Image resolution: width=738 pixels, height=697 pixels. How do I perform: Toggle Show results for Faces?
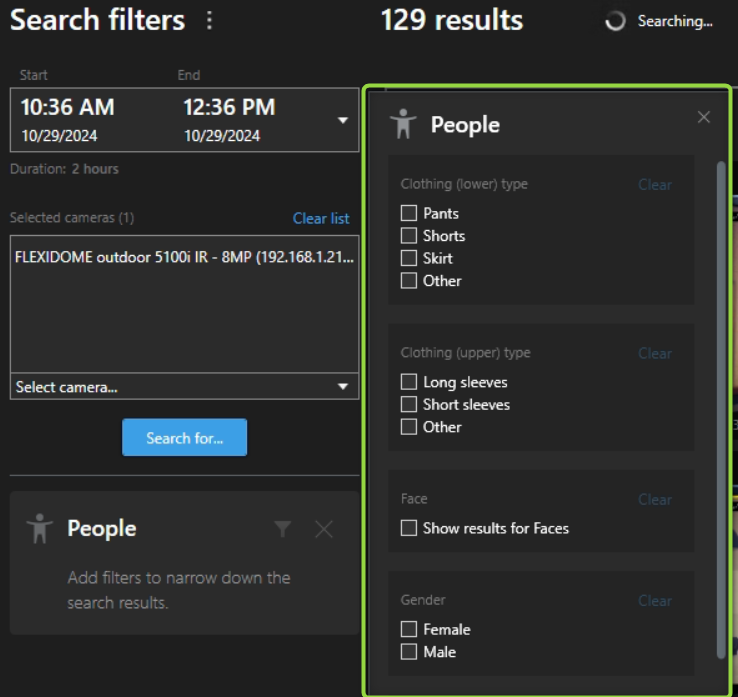click(409, 528)
